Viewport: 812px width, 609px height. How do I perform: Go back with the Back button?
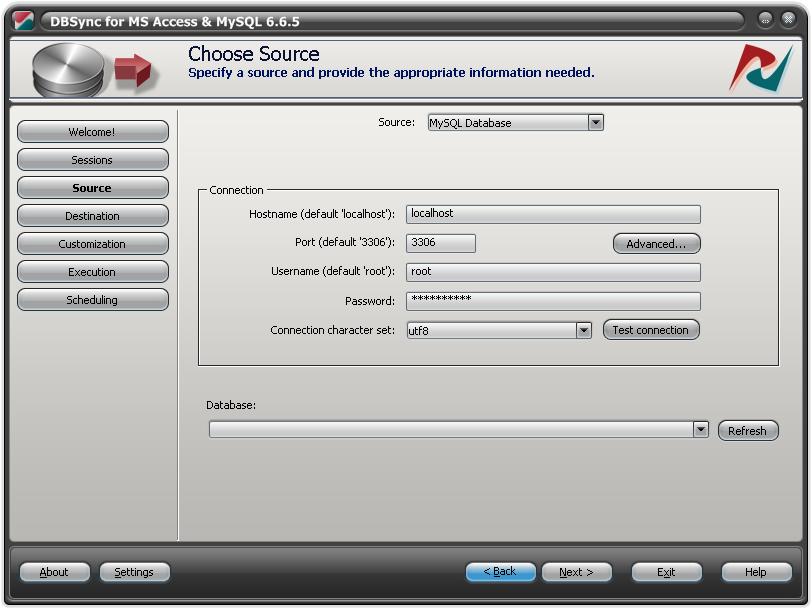pyautogui.click(x=500, y=572)
